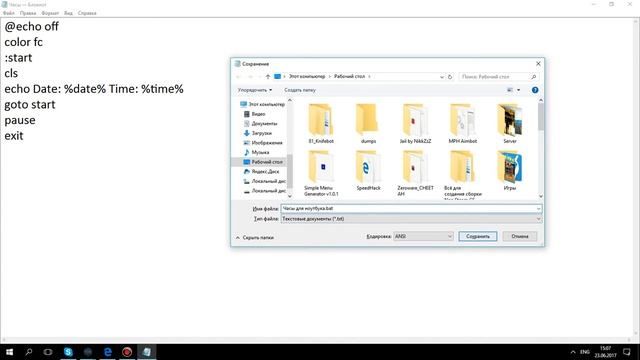Open taskbar search

[29, 352]
